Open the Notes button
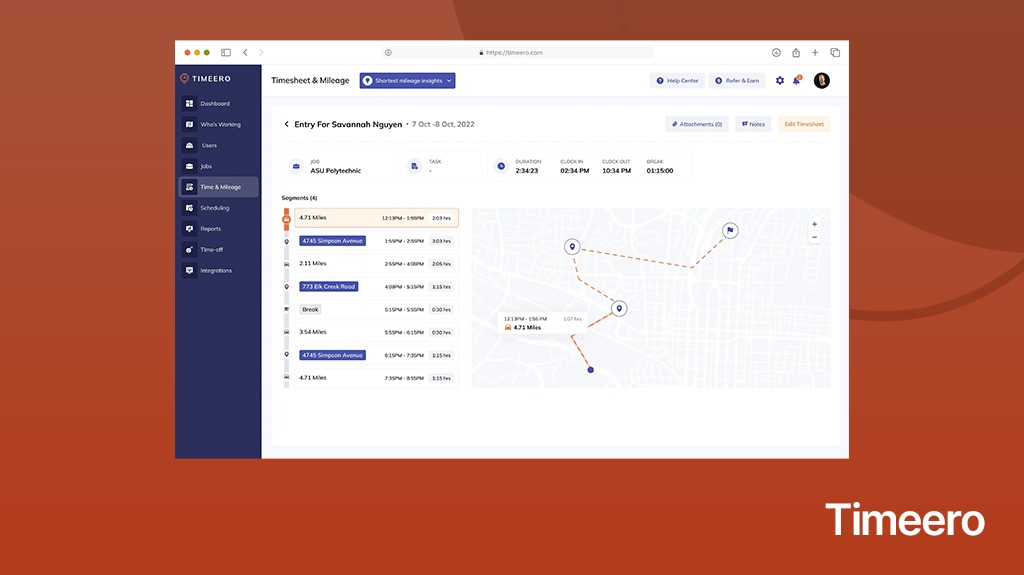Screen dimensions: 1024x575 pyautogui.click(x=753, y=124)
